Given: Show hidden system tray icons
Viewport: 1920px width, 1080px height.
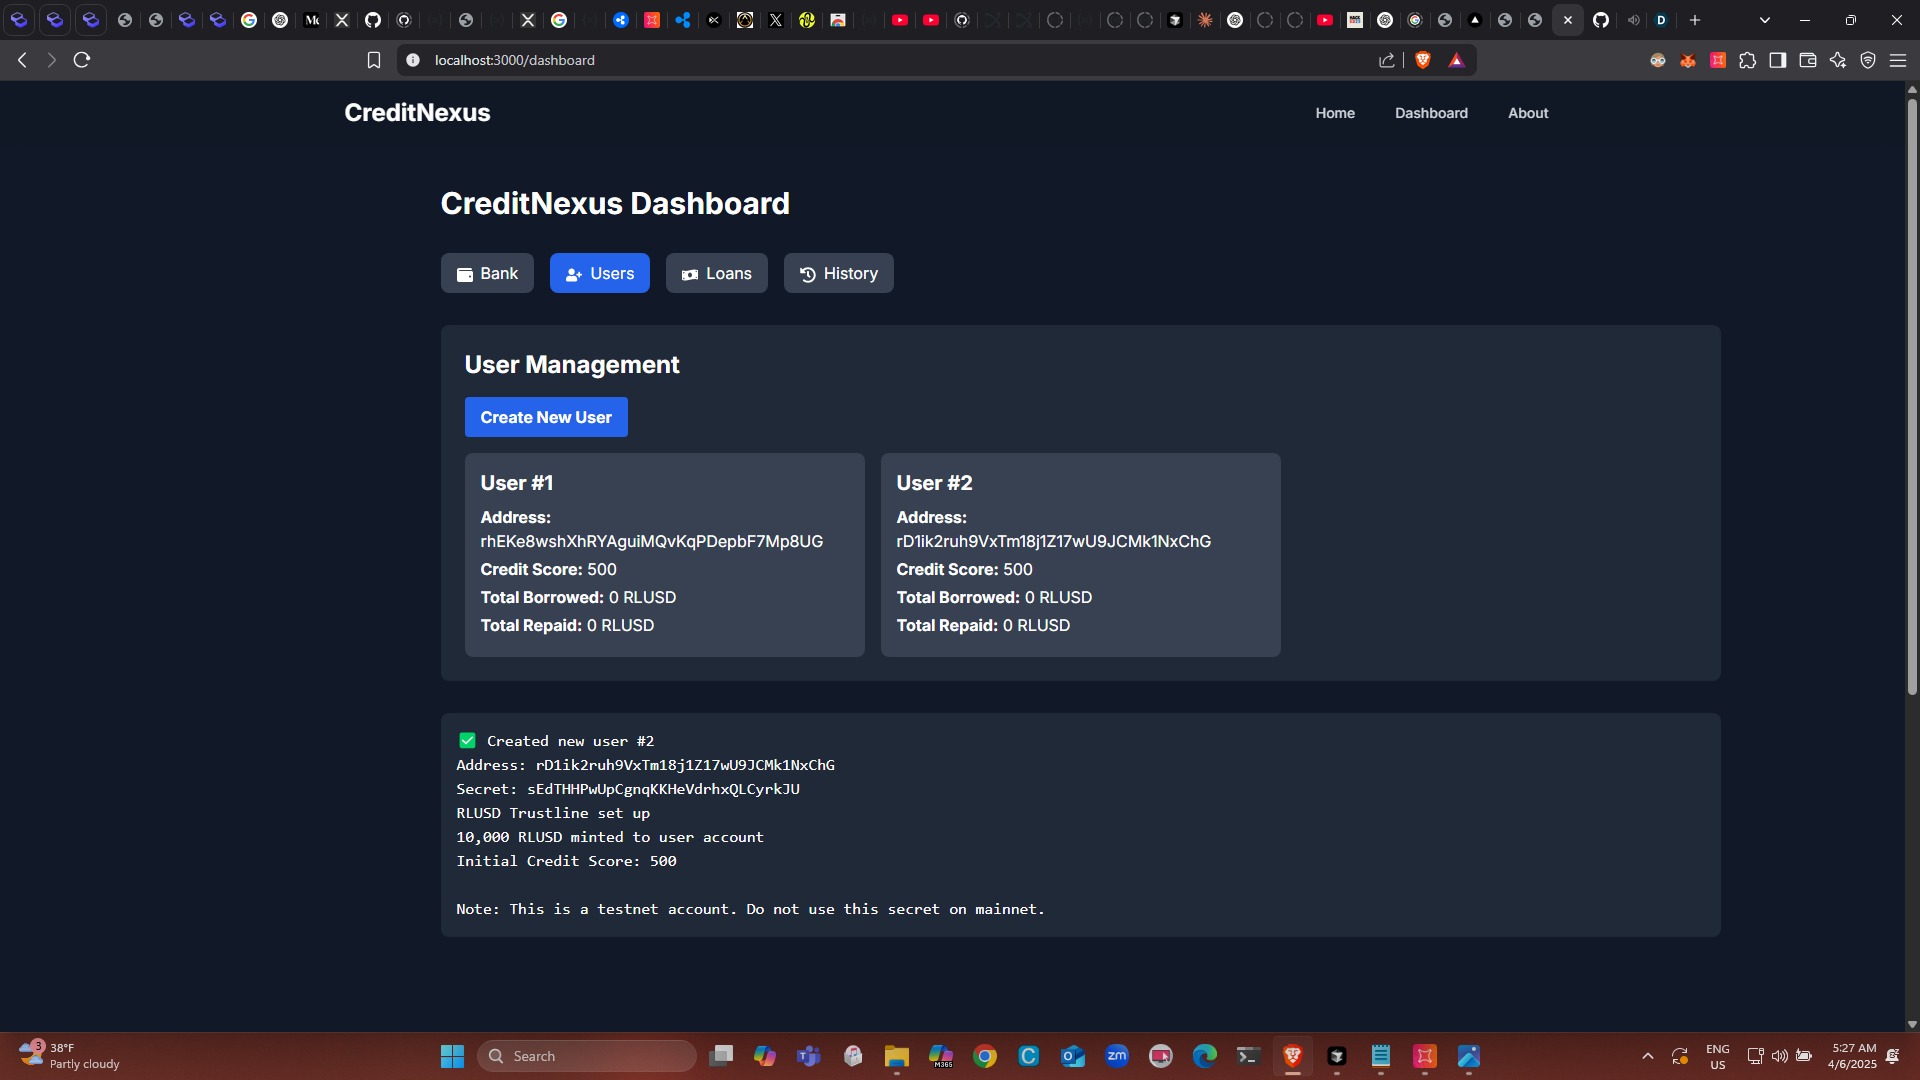Looking at the screenshot, I should tap(1647, 1056).
